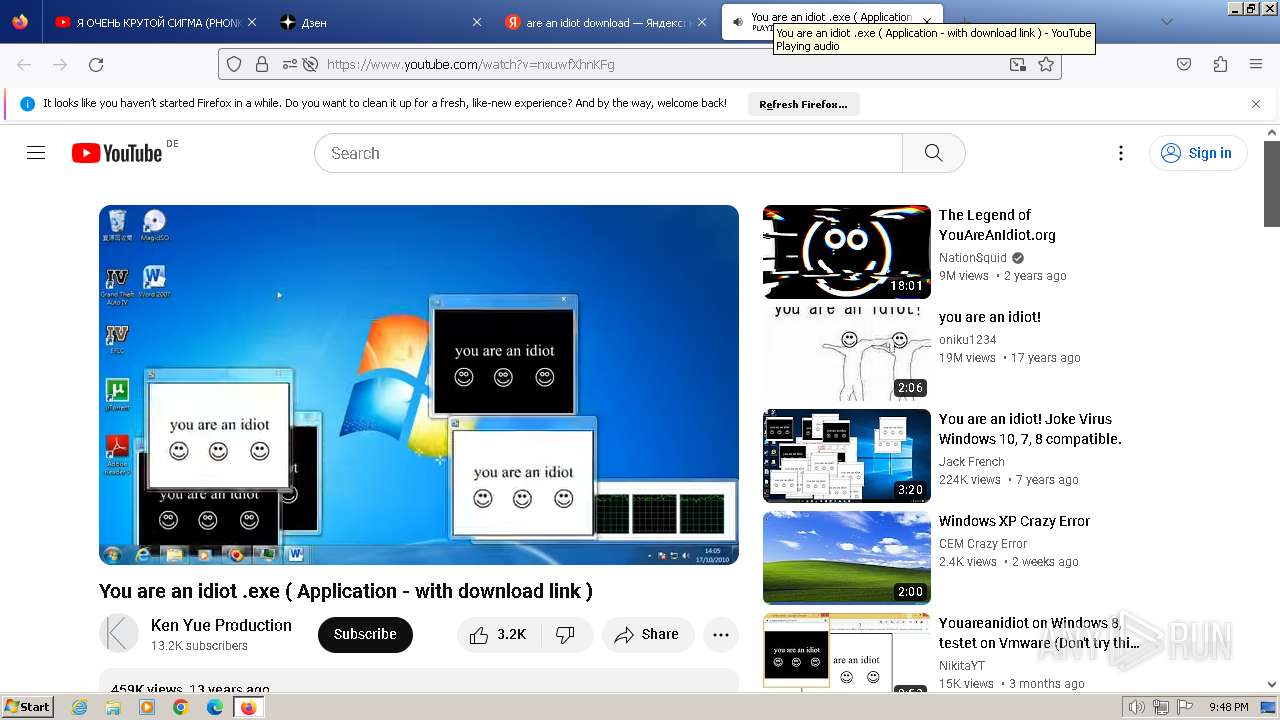Open Windows Explorer from taskbar
Screen dimensions: 1280x720
tap(113, 707)
